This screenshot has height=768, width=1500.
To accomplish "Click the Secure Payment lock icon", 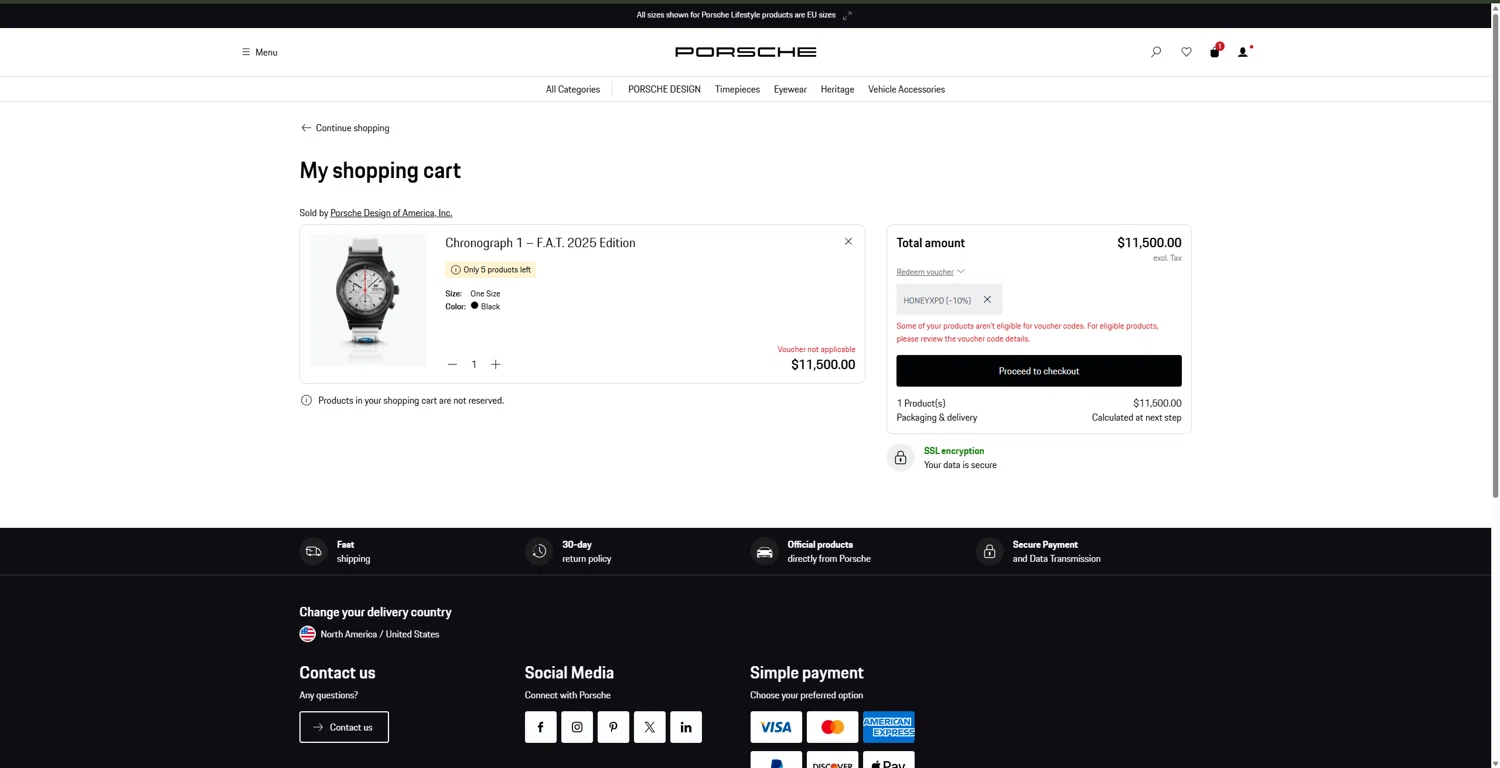I will tap(989, 551).
